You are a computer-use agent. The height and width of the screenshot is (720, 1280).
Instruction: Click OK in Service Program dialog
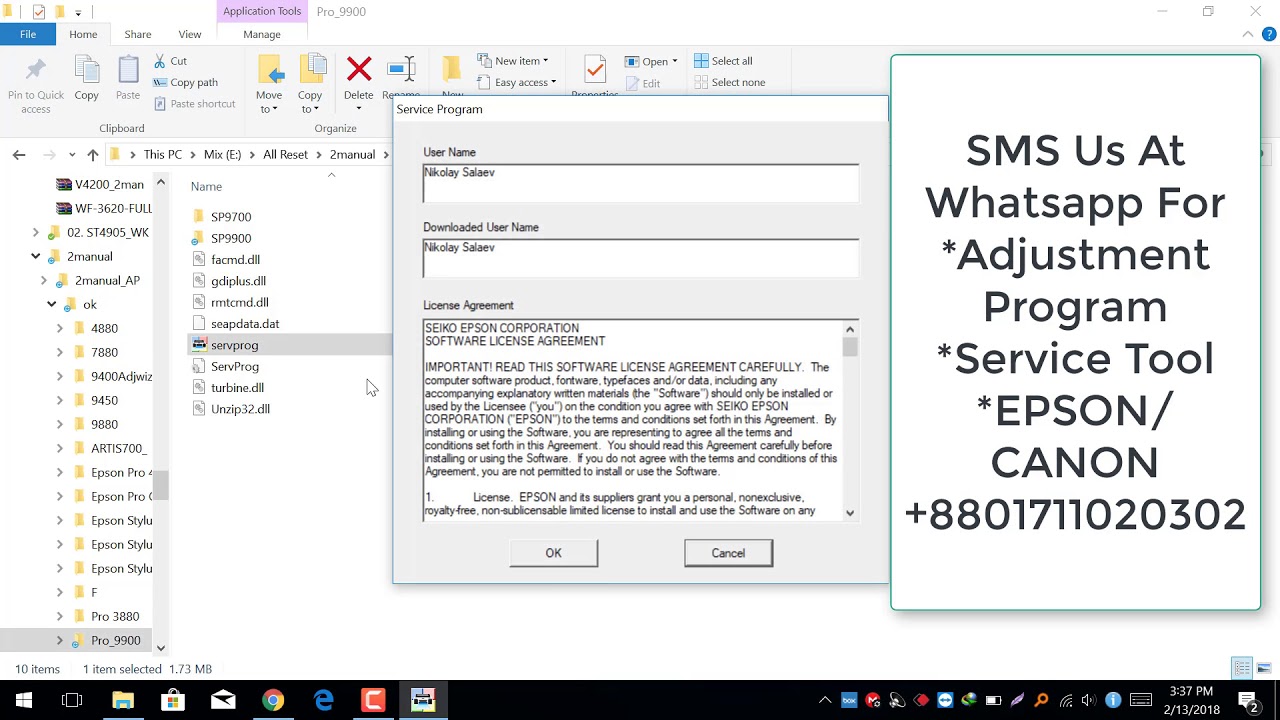[x=553, y=553]
